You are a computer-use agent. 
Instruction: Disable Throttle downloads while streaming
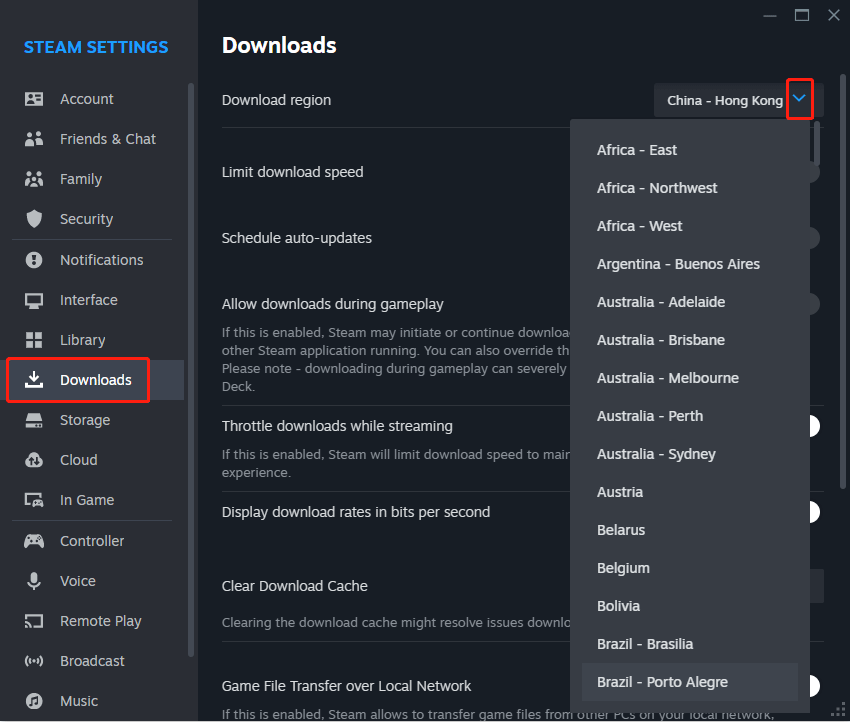tap(814, 425)
